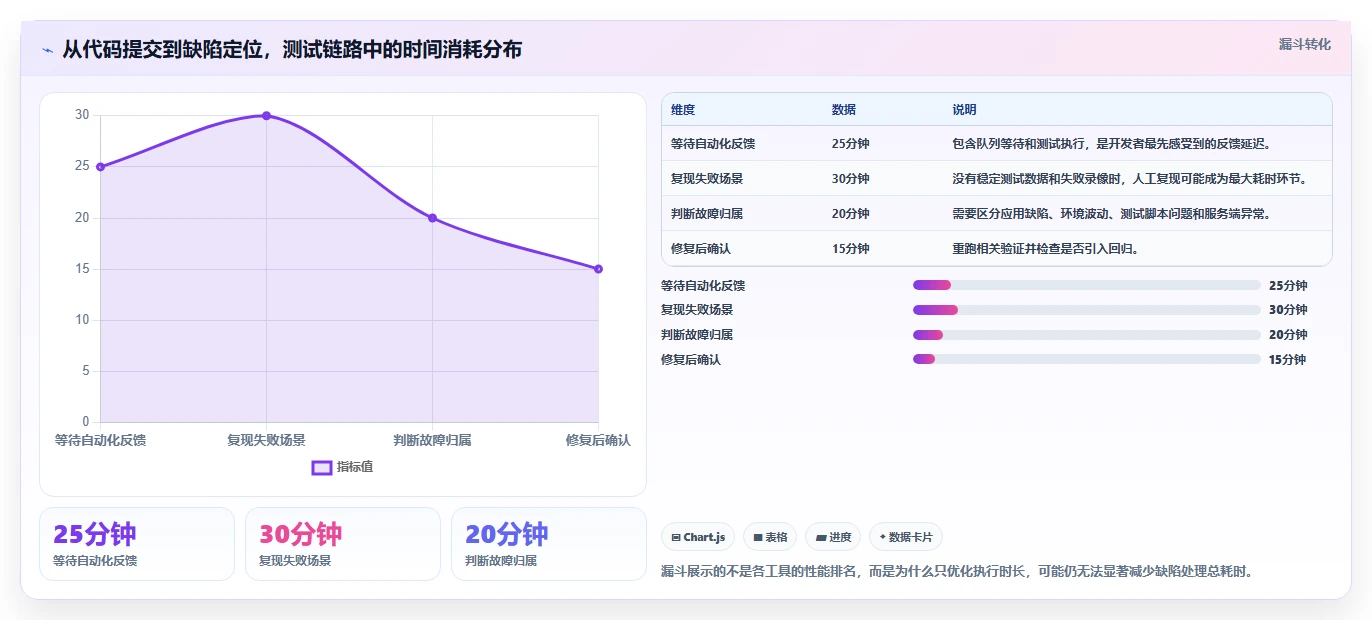Click the 判断故障归属 progress bar
The height and width of the screenshot is (620, 1372).
click(x=1086, y=335)
